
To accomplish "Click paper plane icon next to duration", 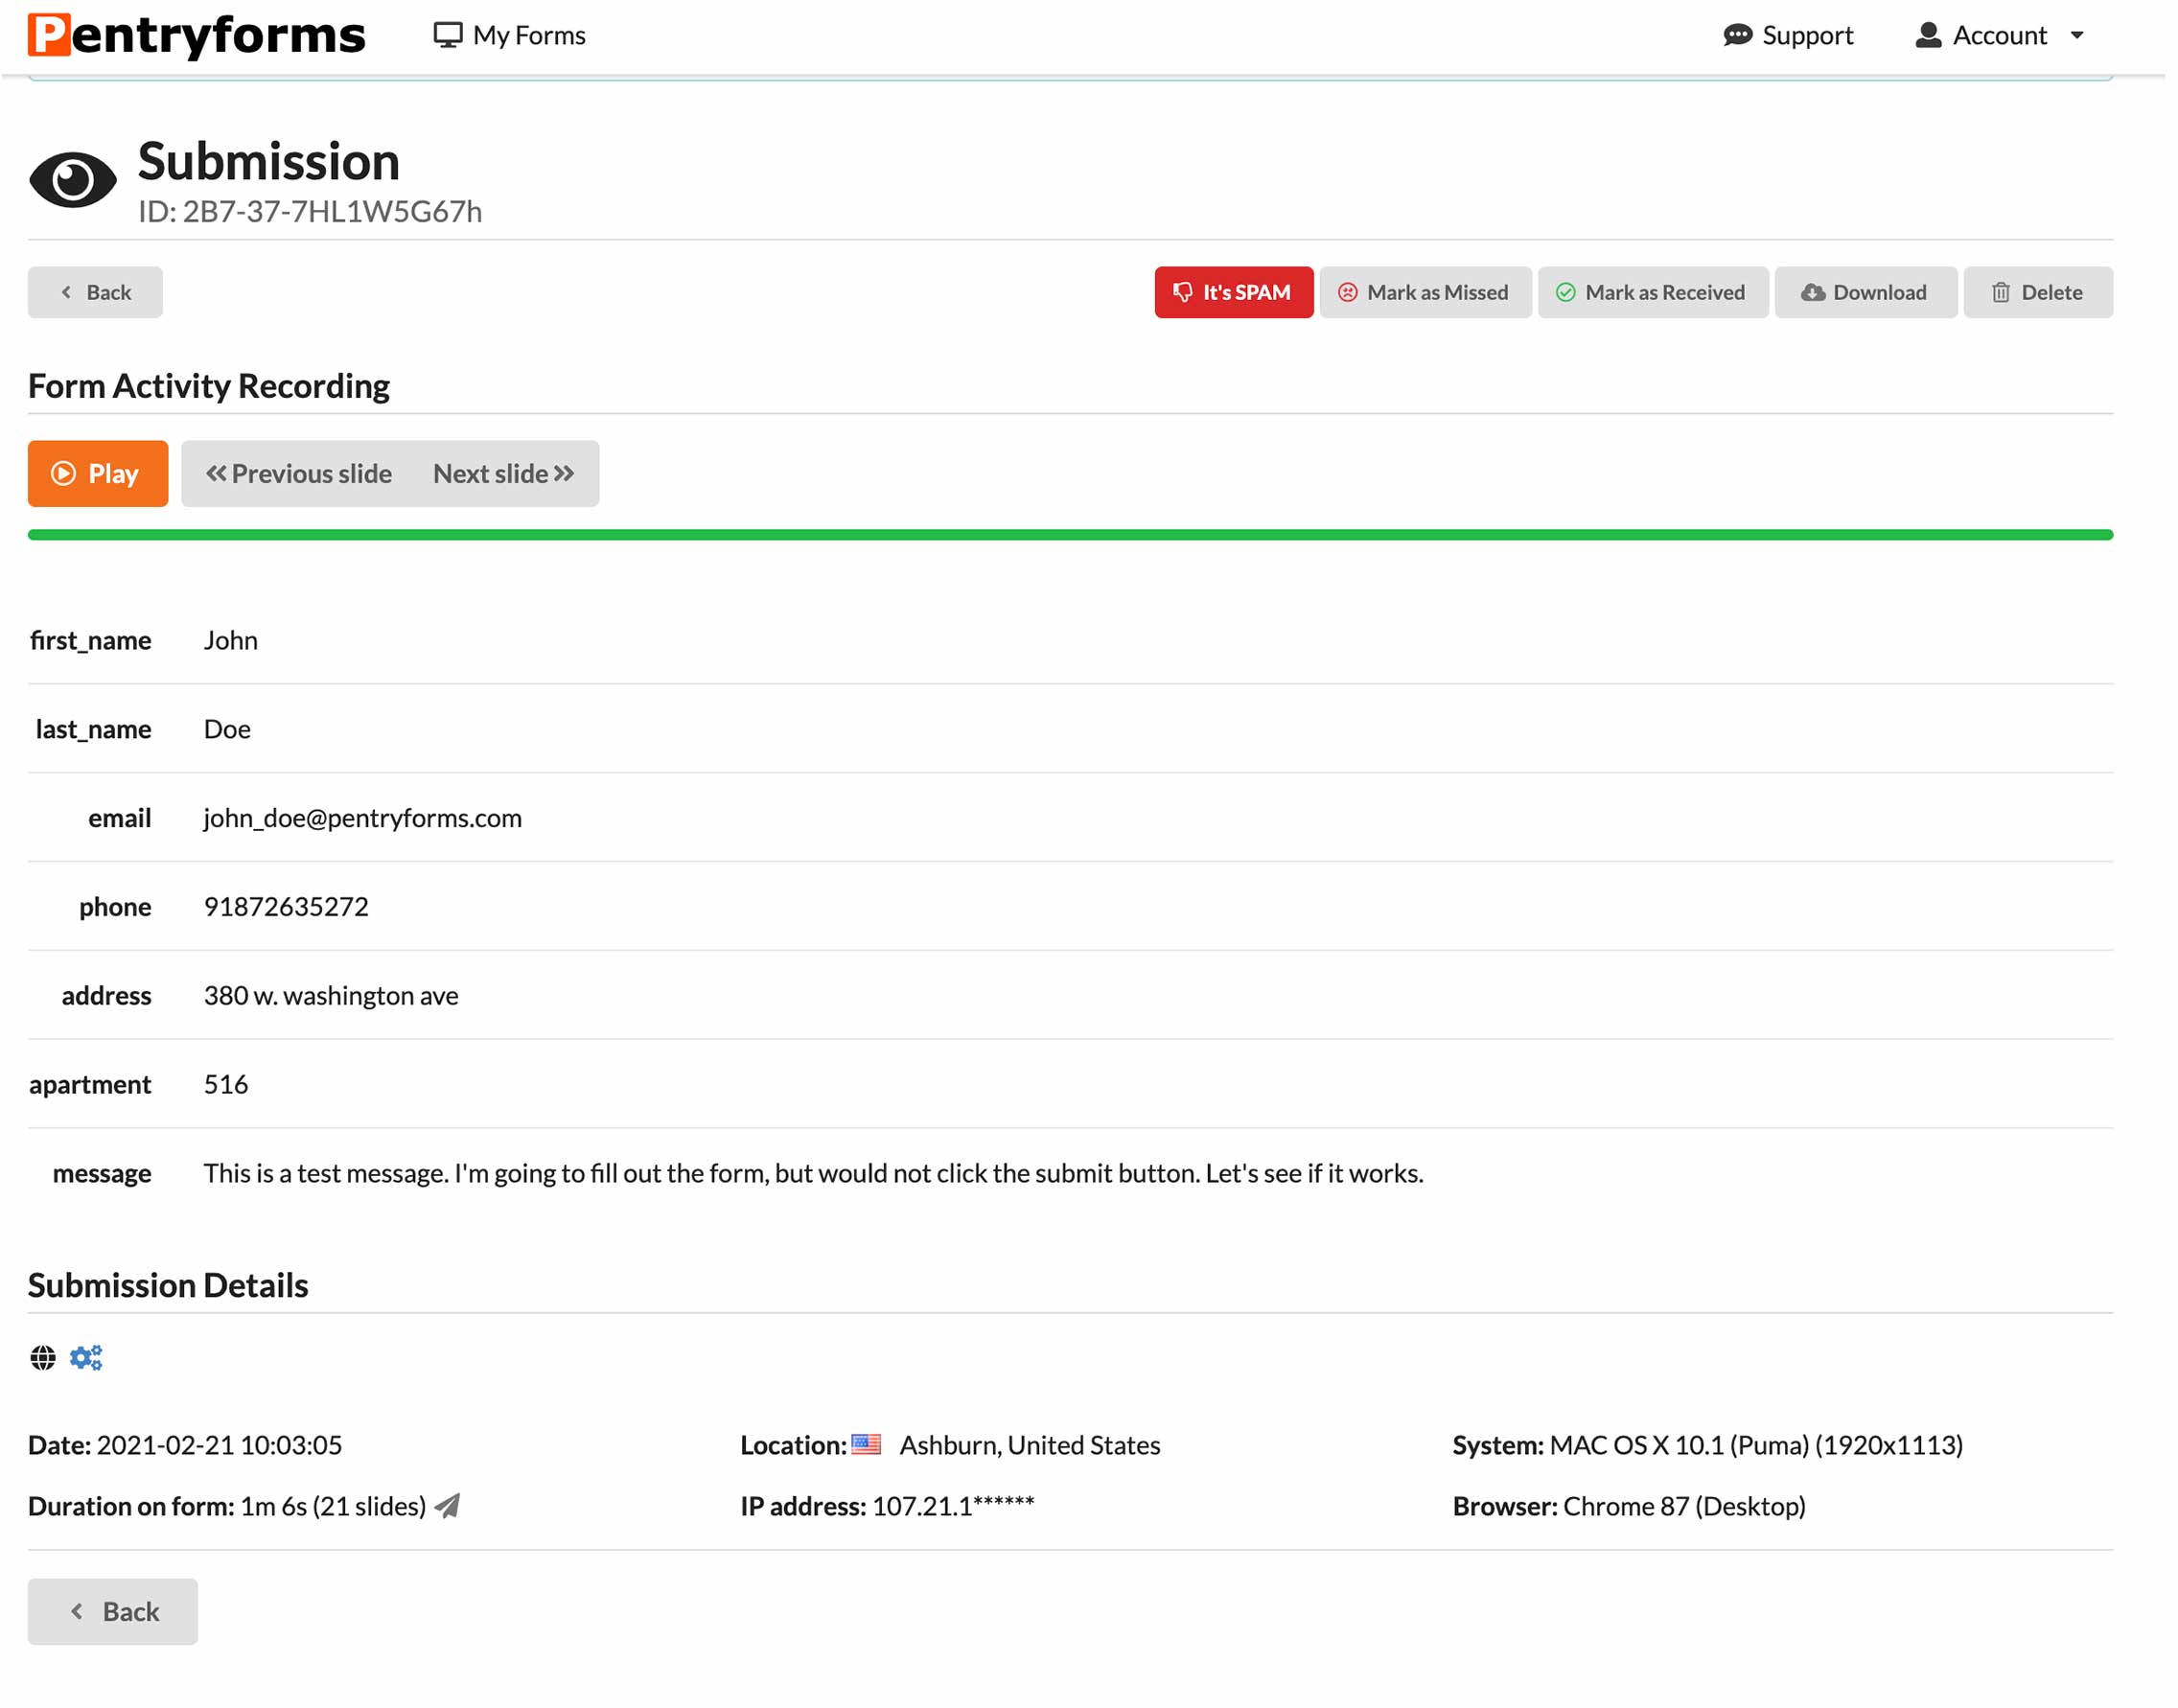I will point(449,1506).
